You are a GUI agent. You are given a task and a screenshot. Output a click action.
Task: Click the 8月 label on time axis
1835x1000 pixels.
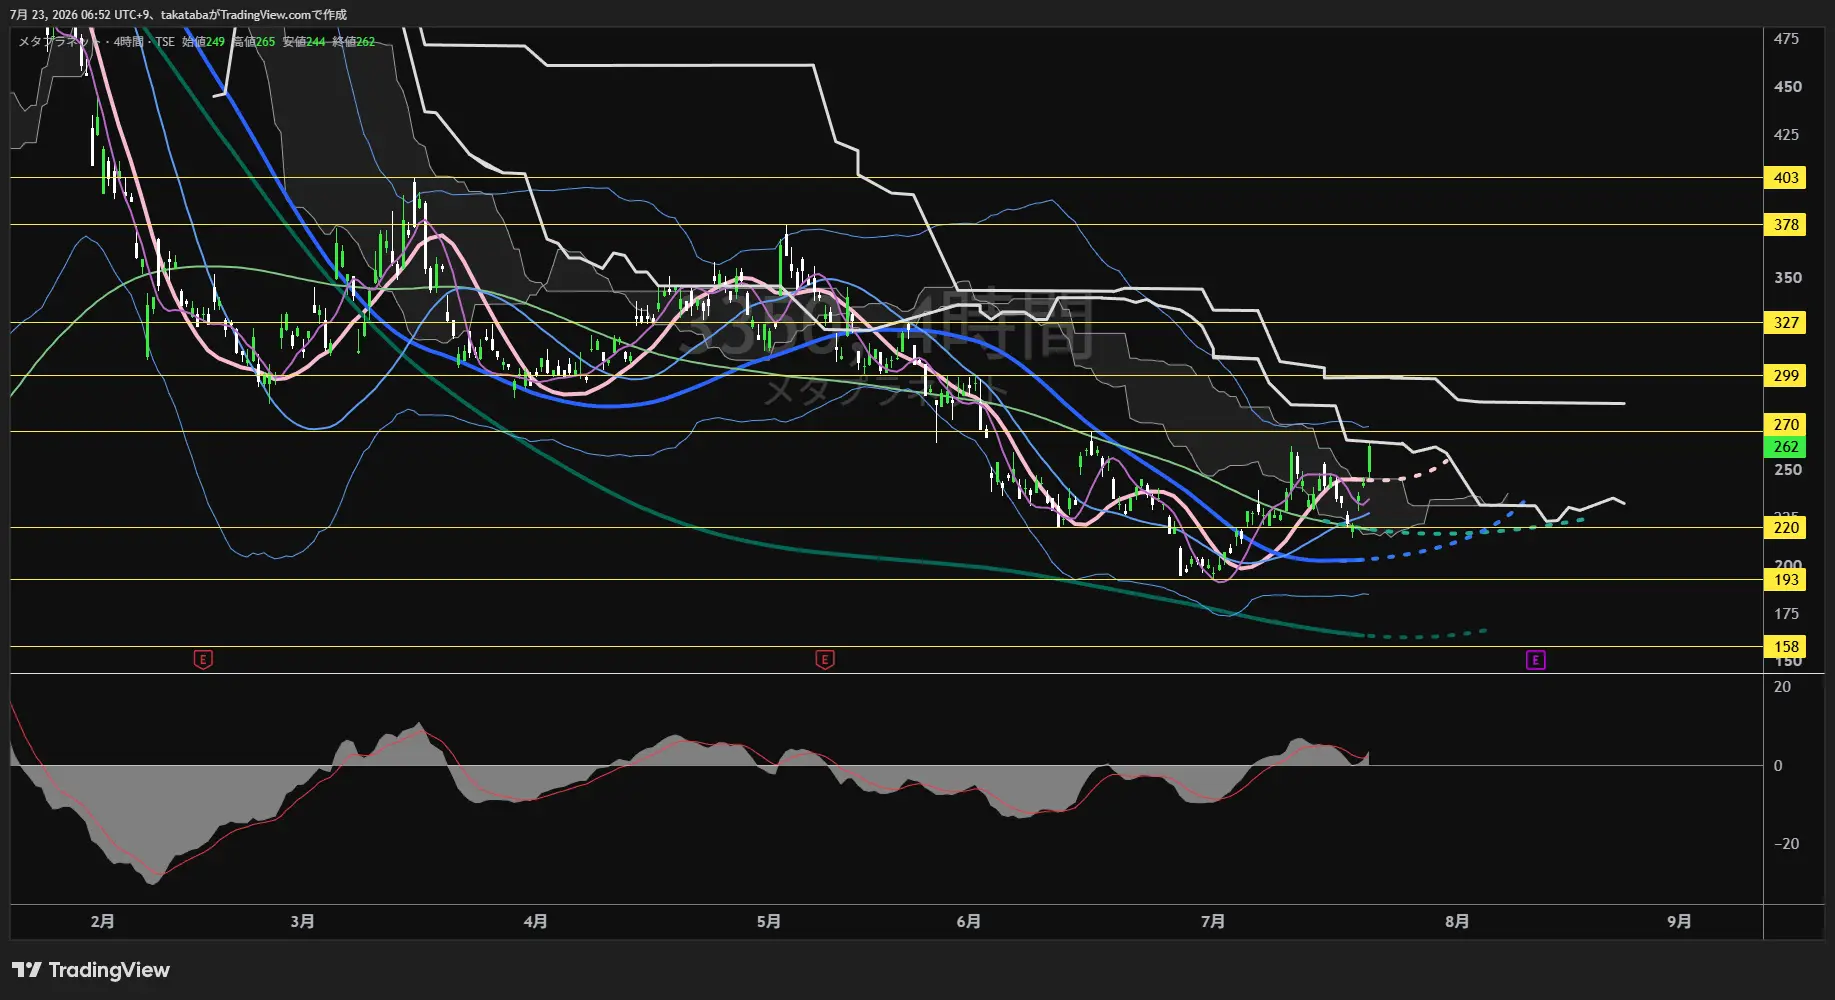(x=1457, y=921)
